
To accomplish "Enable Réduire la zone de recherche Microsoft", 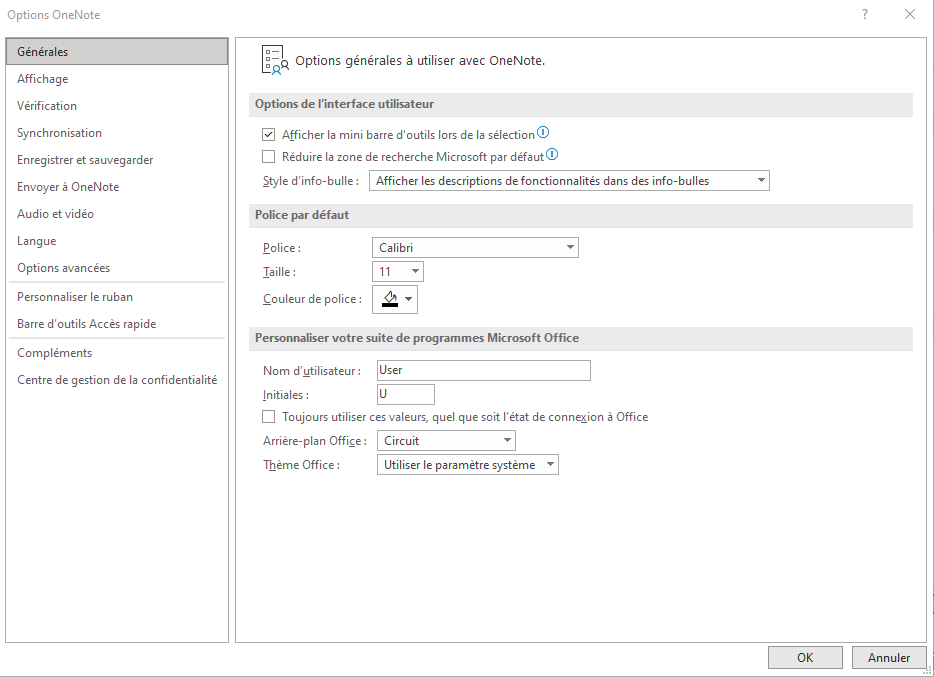I will point(269,157).
